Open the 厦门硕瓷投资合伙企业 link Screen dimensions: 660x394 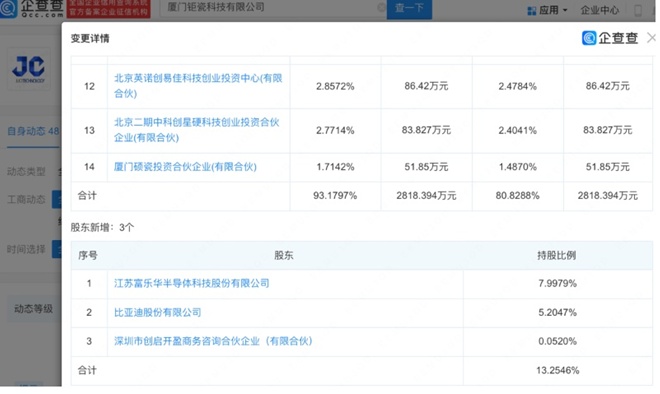coord(185,167)
